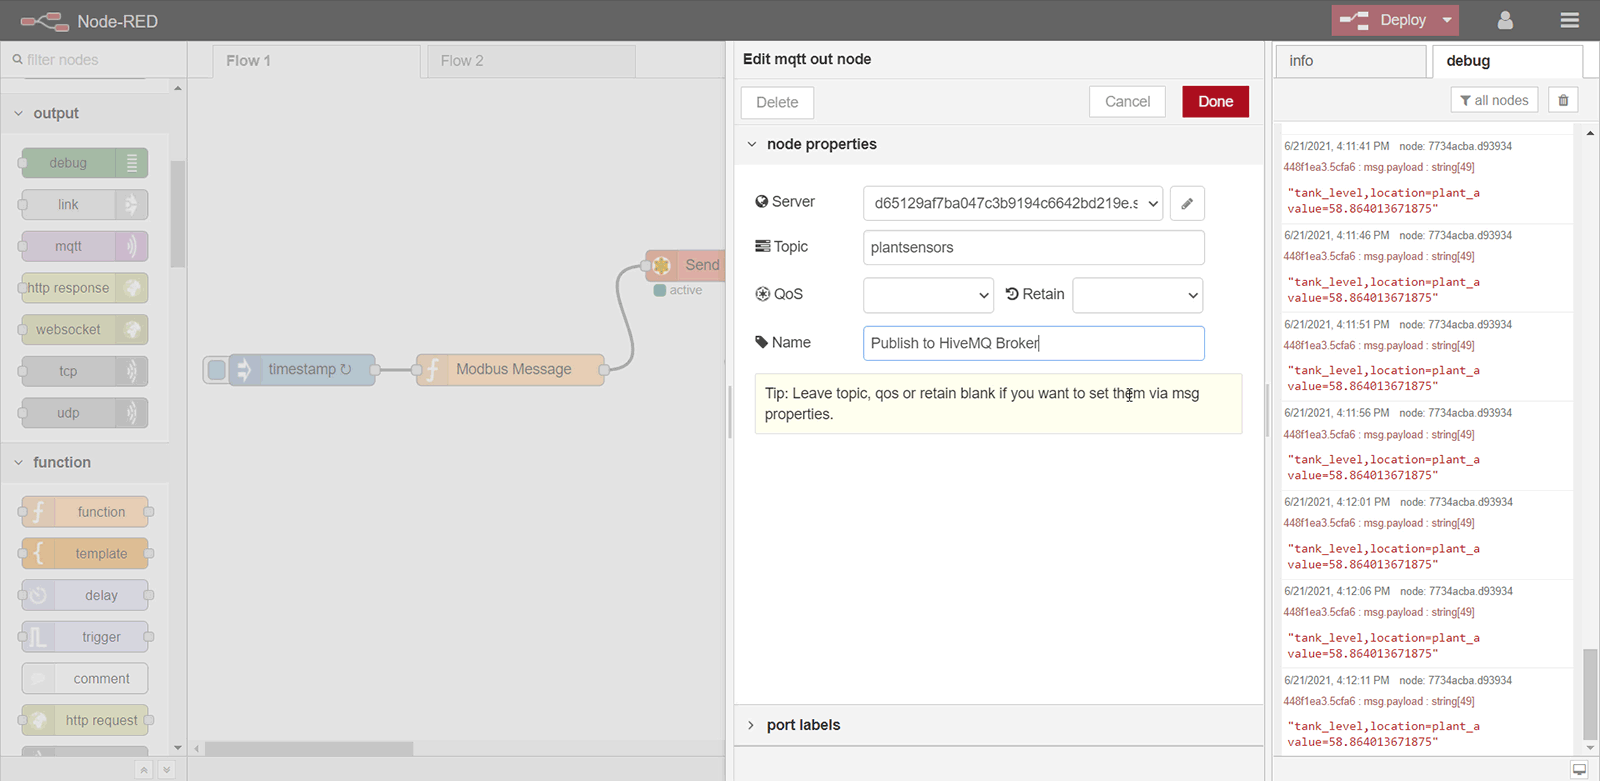Expand all palette categories arrow
This screenshot has width=1600, height=781.
(166, 769)
